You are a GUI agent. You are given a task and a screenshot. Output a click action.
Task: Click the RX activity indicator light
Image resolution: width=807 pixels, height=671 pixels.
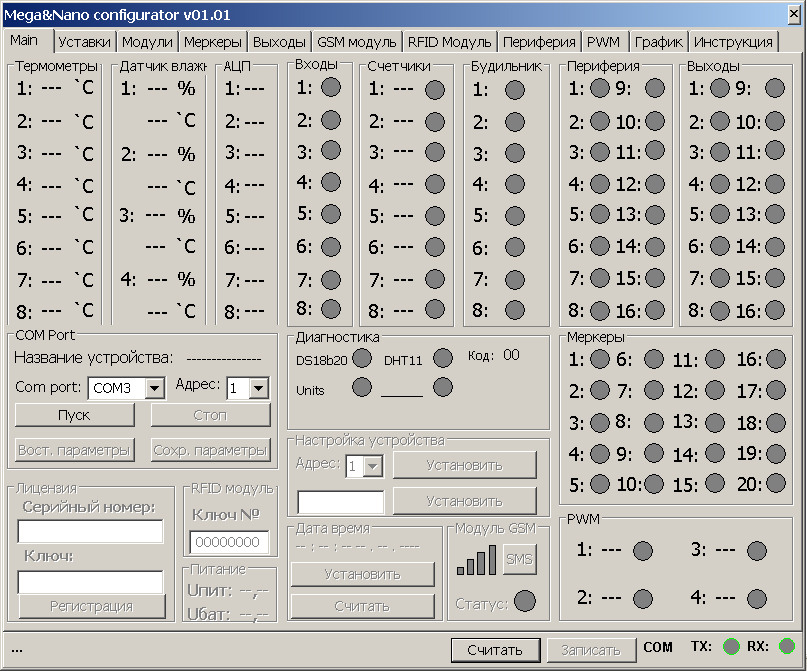(x=787, y=647)
